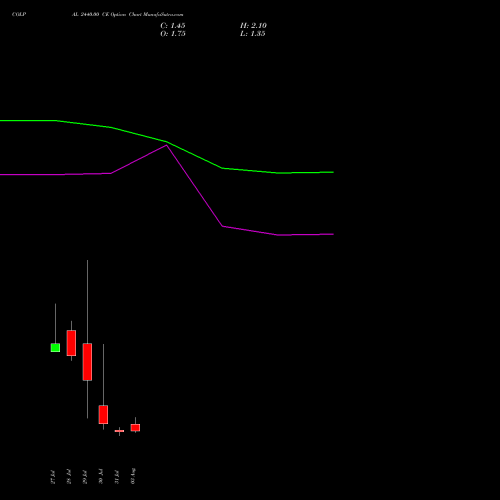The height and width of the screenshot is (500, 500).
Task: Click the small doji candle for 31 Jul
Action: [x=119, y=431]
